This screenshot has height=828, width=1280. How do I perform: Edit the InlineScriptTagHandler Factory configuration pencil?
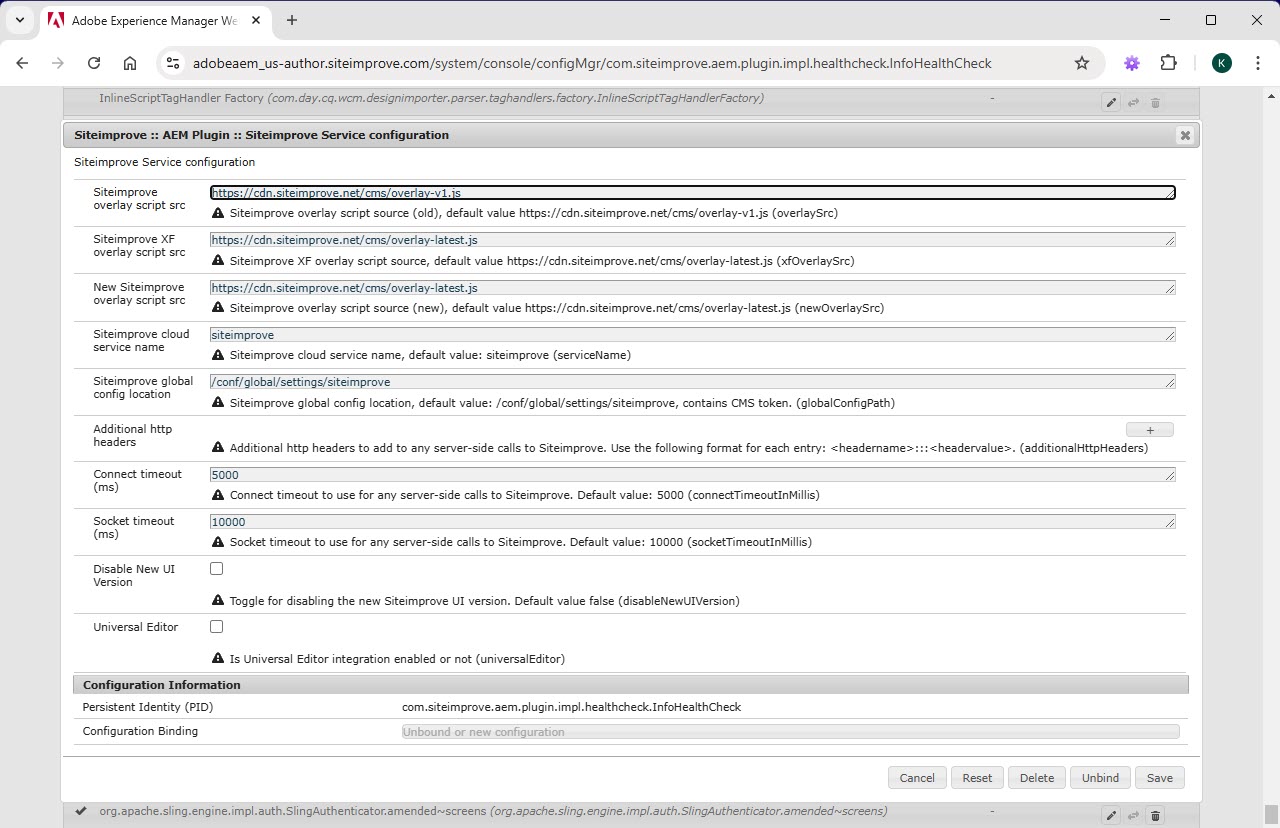(1111, 102)
